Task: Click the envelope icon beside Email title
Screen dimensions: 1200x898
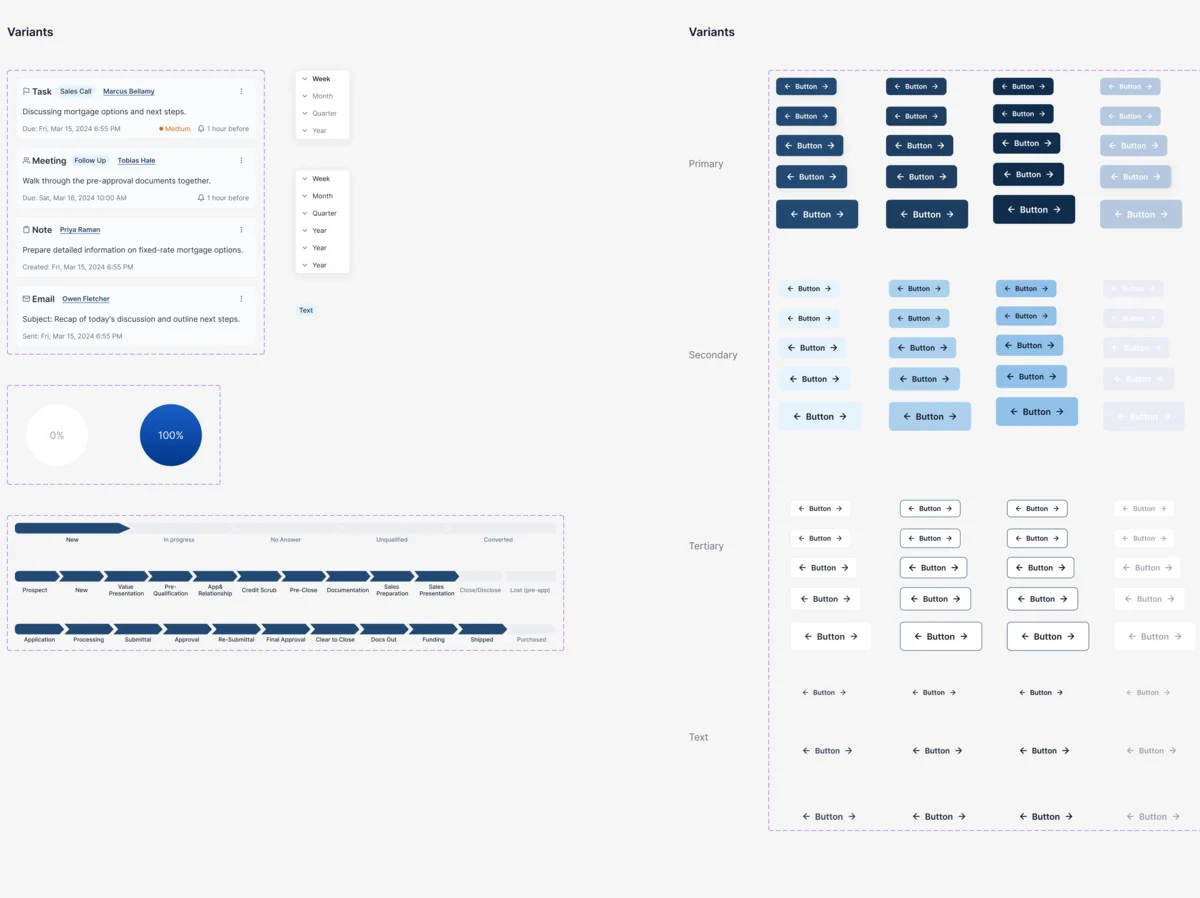Action: (26, 298)
